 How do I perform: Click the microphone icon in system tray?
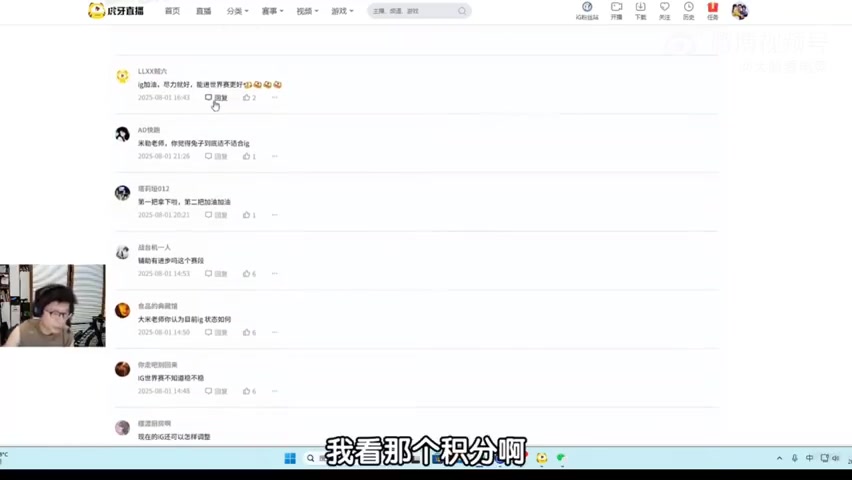(x=794, y=458)
